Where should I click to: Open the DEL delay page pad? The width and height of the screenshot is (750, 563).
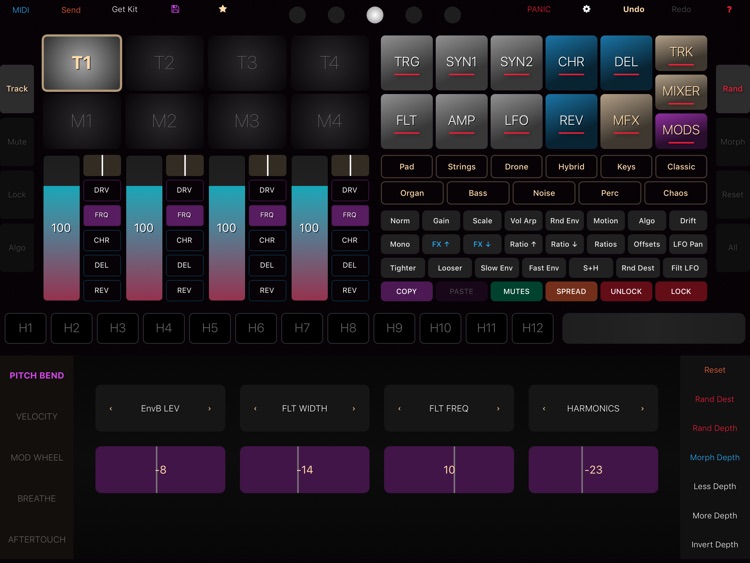(x=626, y=63)
